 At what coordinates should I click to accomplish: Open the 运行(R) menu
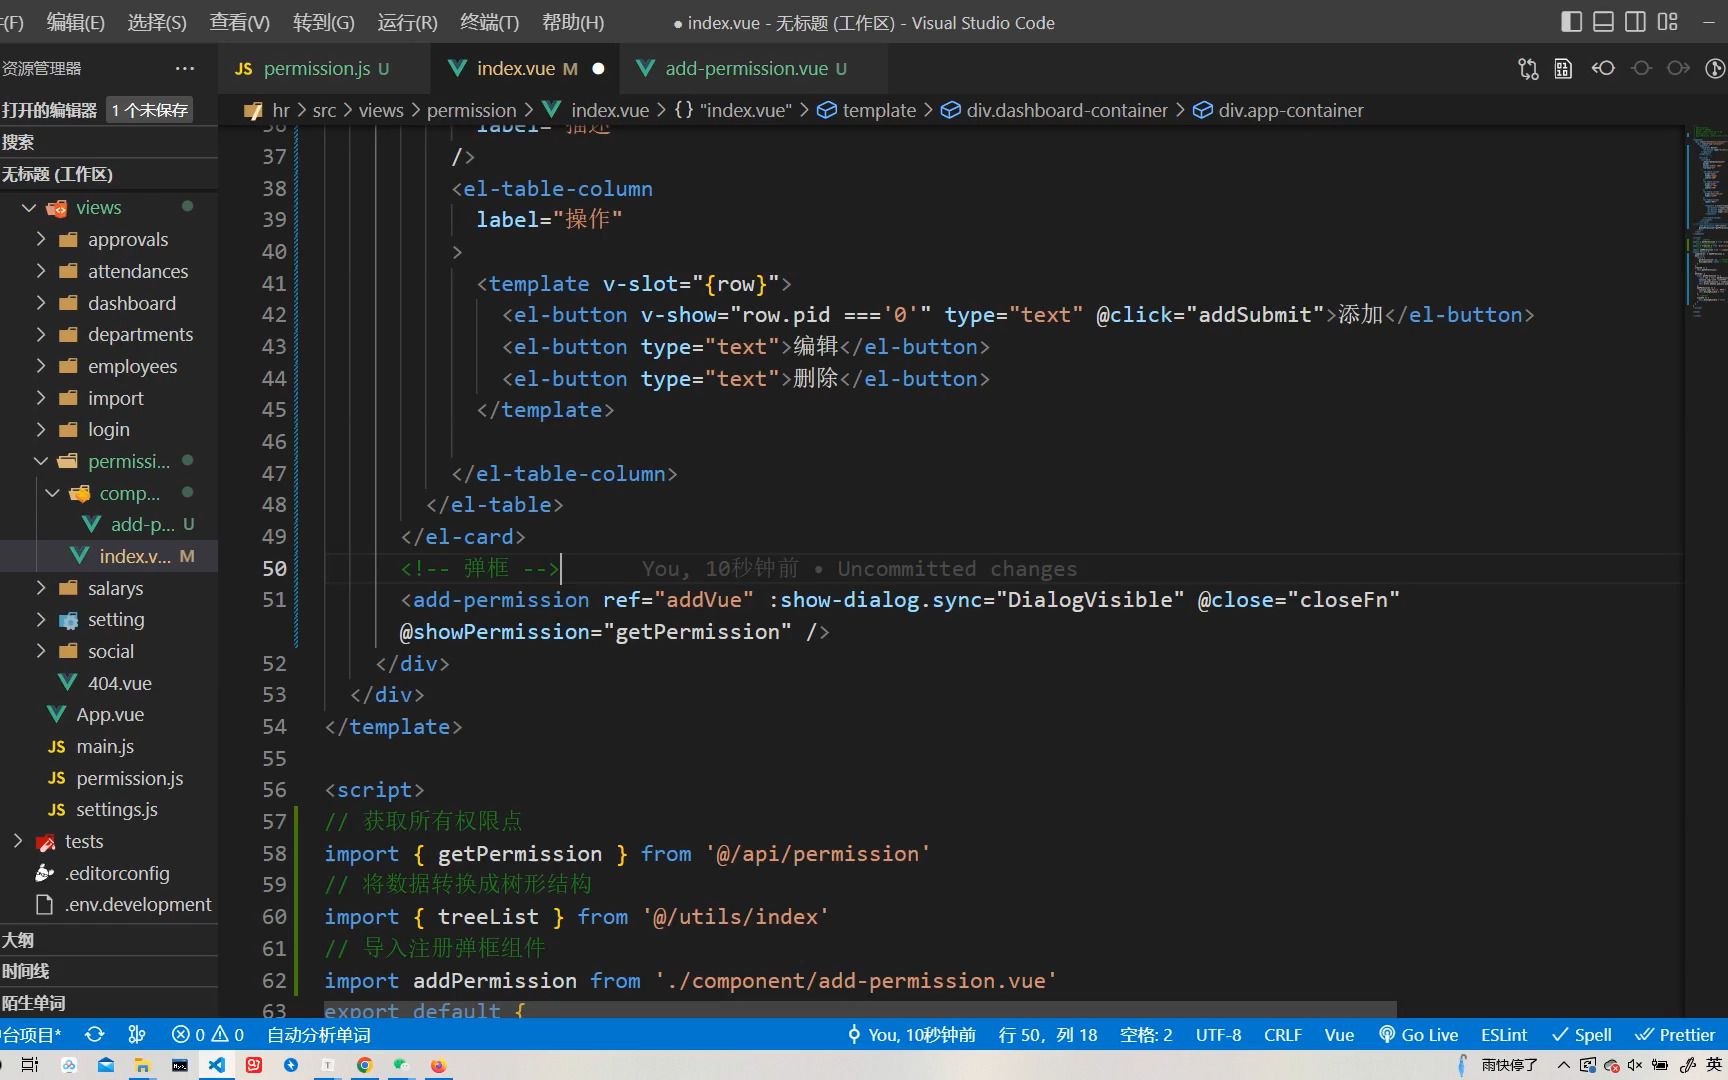[x=407, y=22]
